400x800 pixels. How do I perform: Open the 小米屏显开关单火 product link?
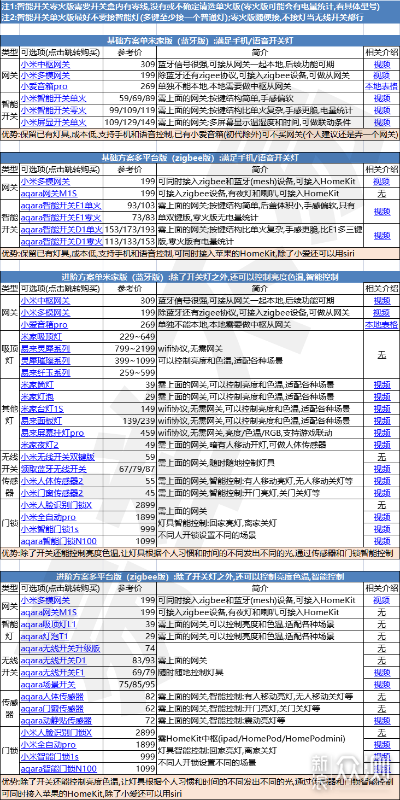coord(53,122)
